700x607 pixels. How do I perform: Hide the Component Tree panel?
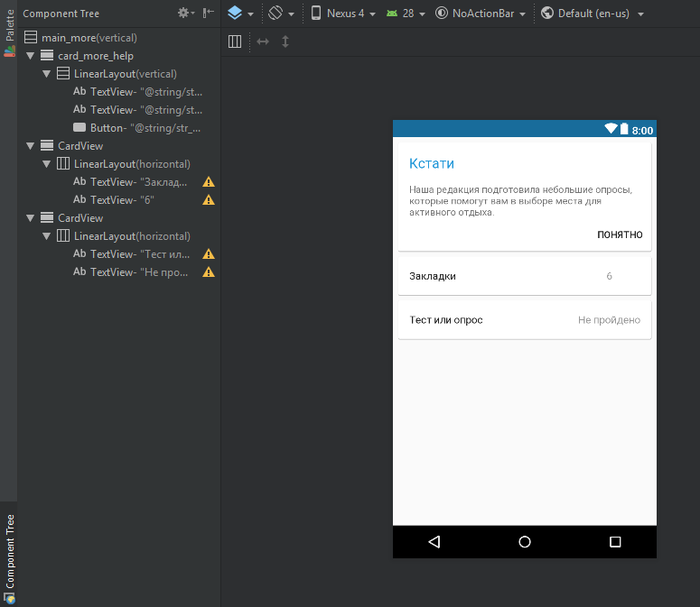pos(208,13)
